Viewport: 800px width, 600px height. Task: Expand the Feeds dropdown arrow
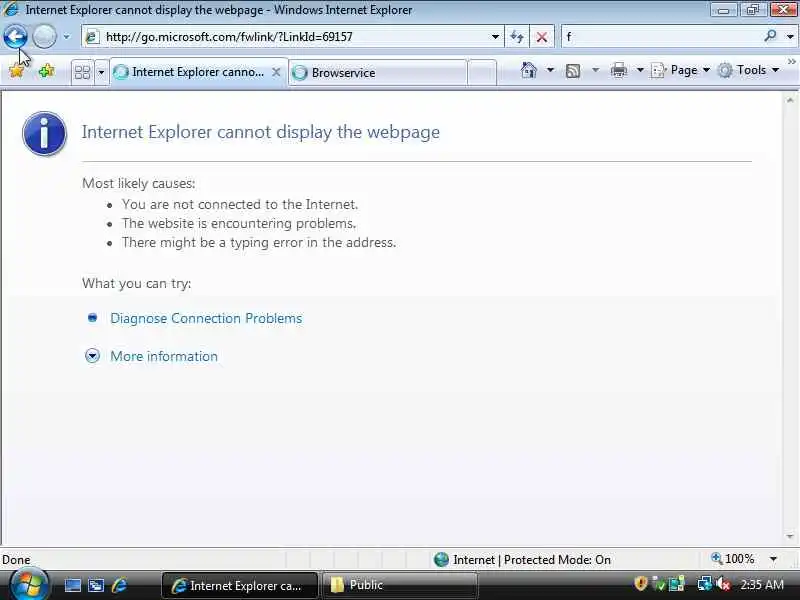pos(595,70)
